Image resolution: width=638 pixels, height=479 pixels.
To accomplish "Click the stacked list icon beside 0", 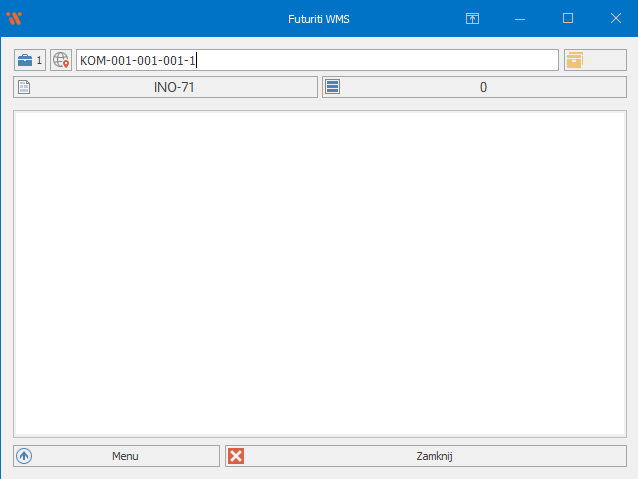I will pyautogui.click(x=333, y=87).
